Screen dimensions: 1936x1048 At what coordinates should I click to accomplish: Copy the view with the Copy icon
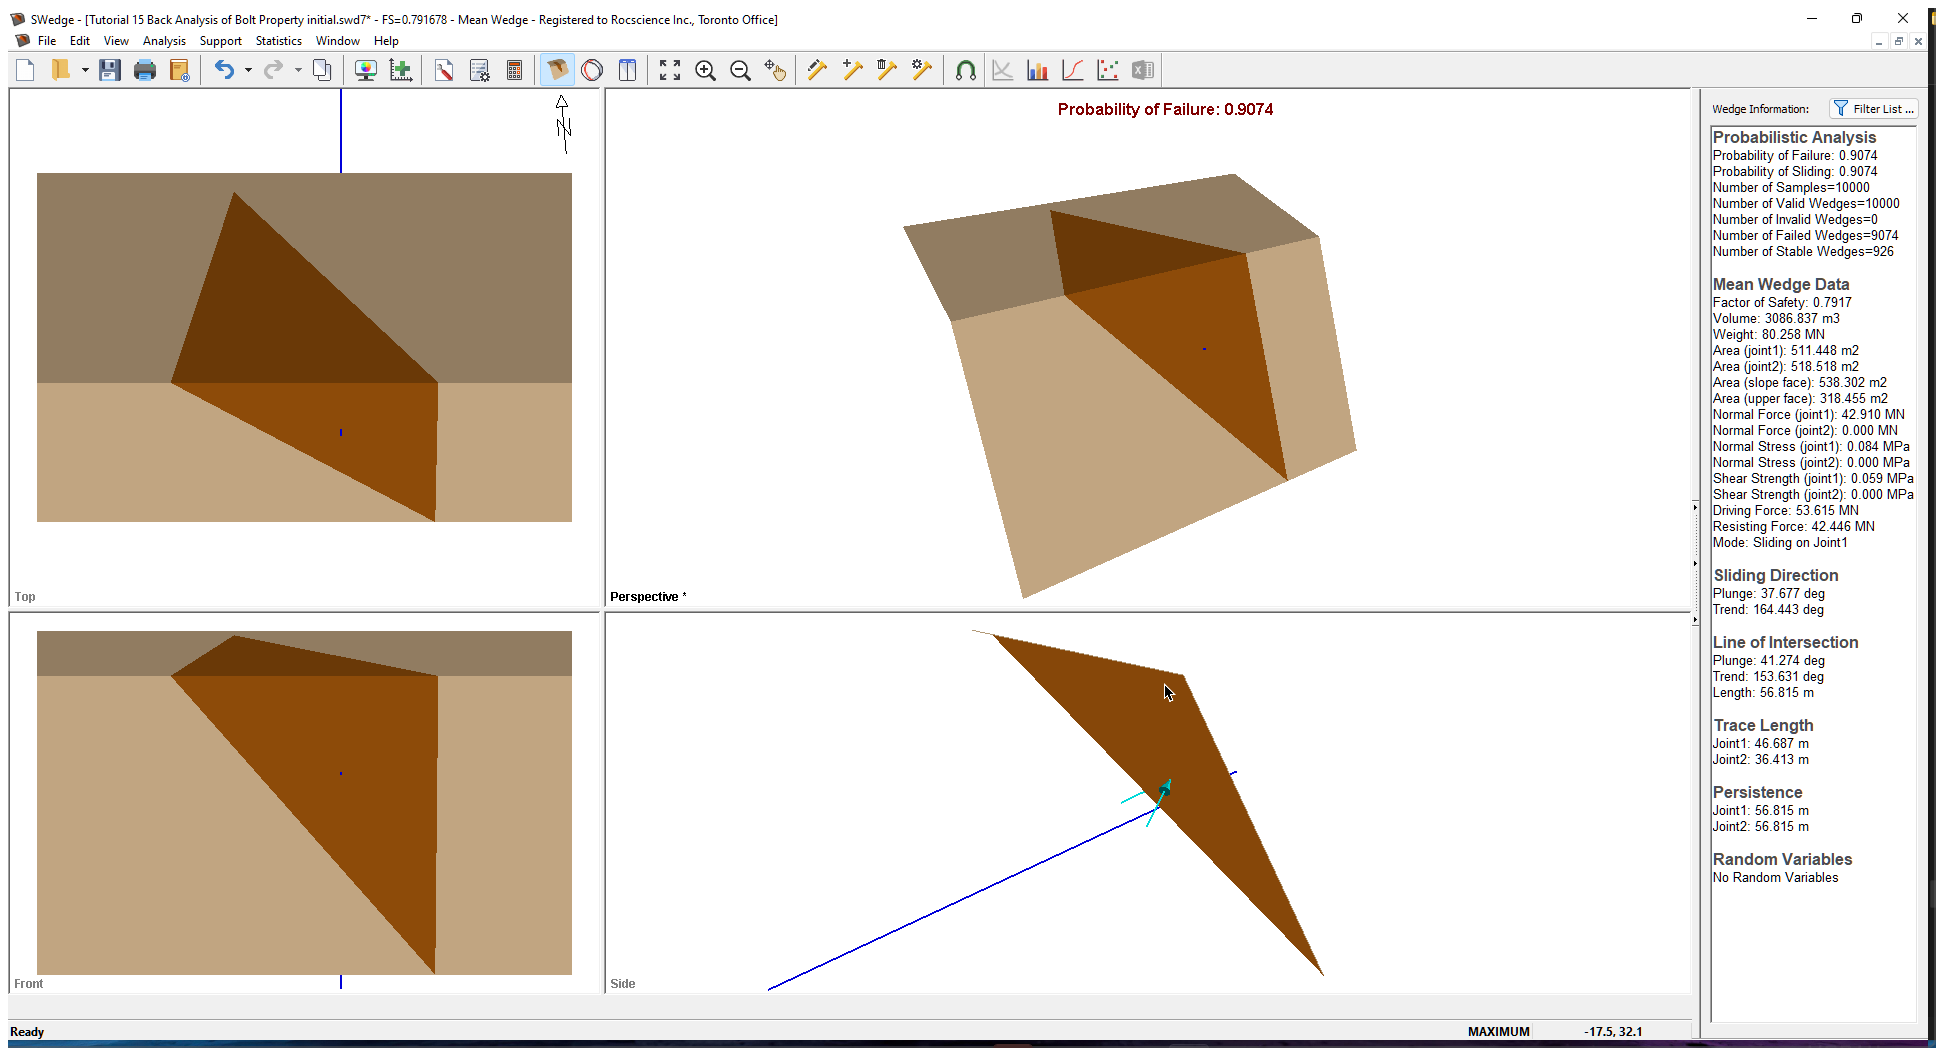point(322,70)
